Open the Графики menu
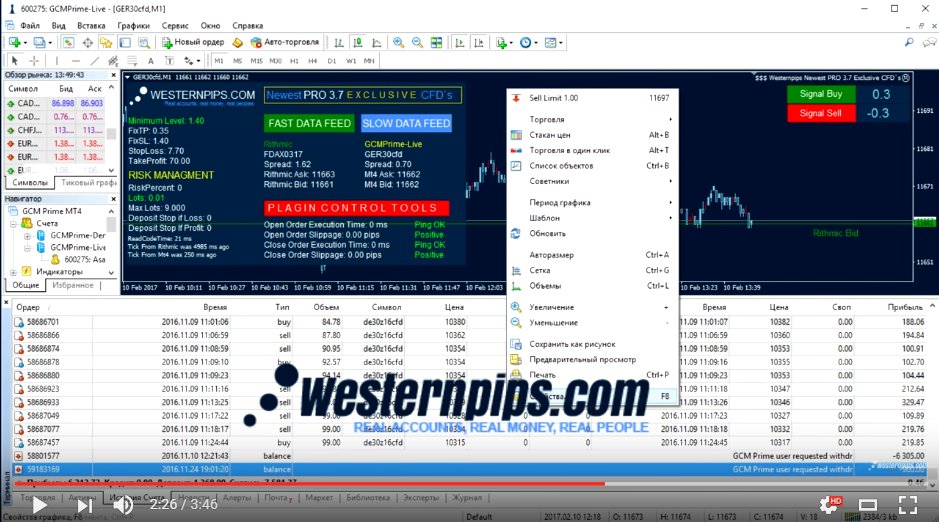The height and width of the screenshot is (522, 939). [134, 26]
